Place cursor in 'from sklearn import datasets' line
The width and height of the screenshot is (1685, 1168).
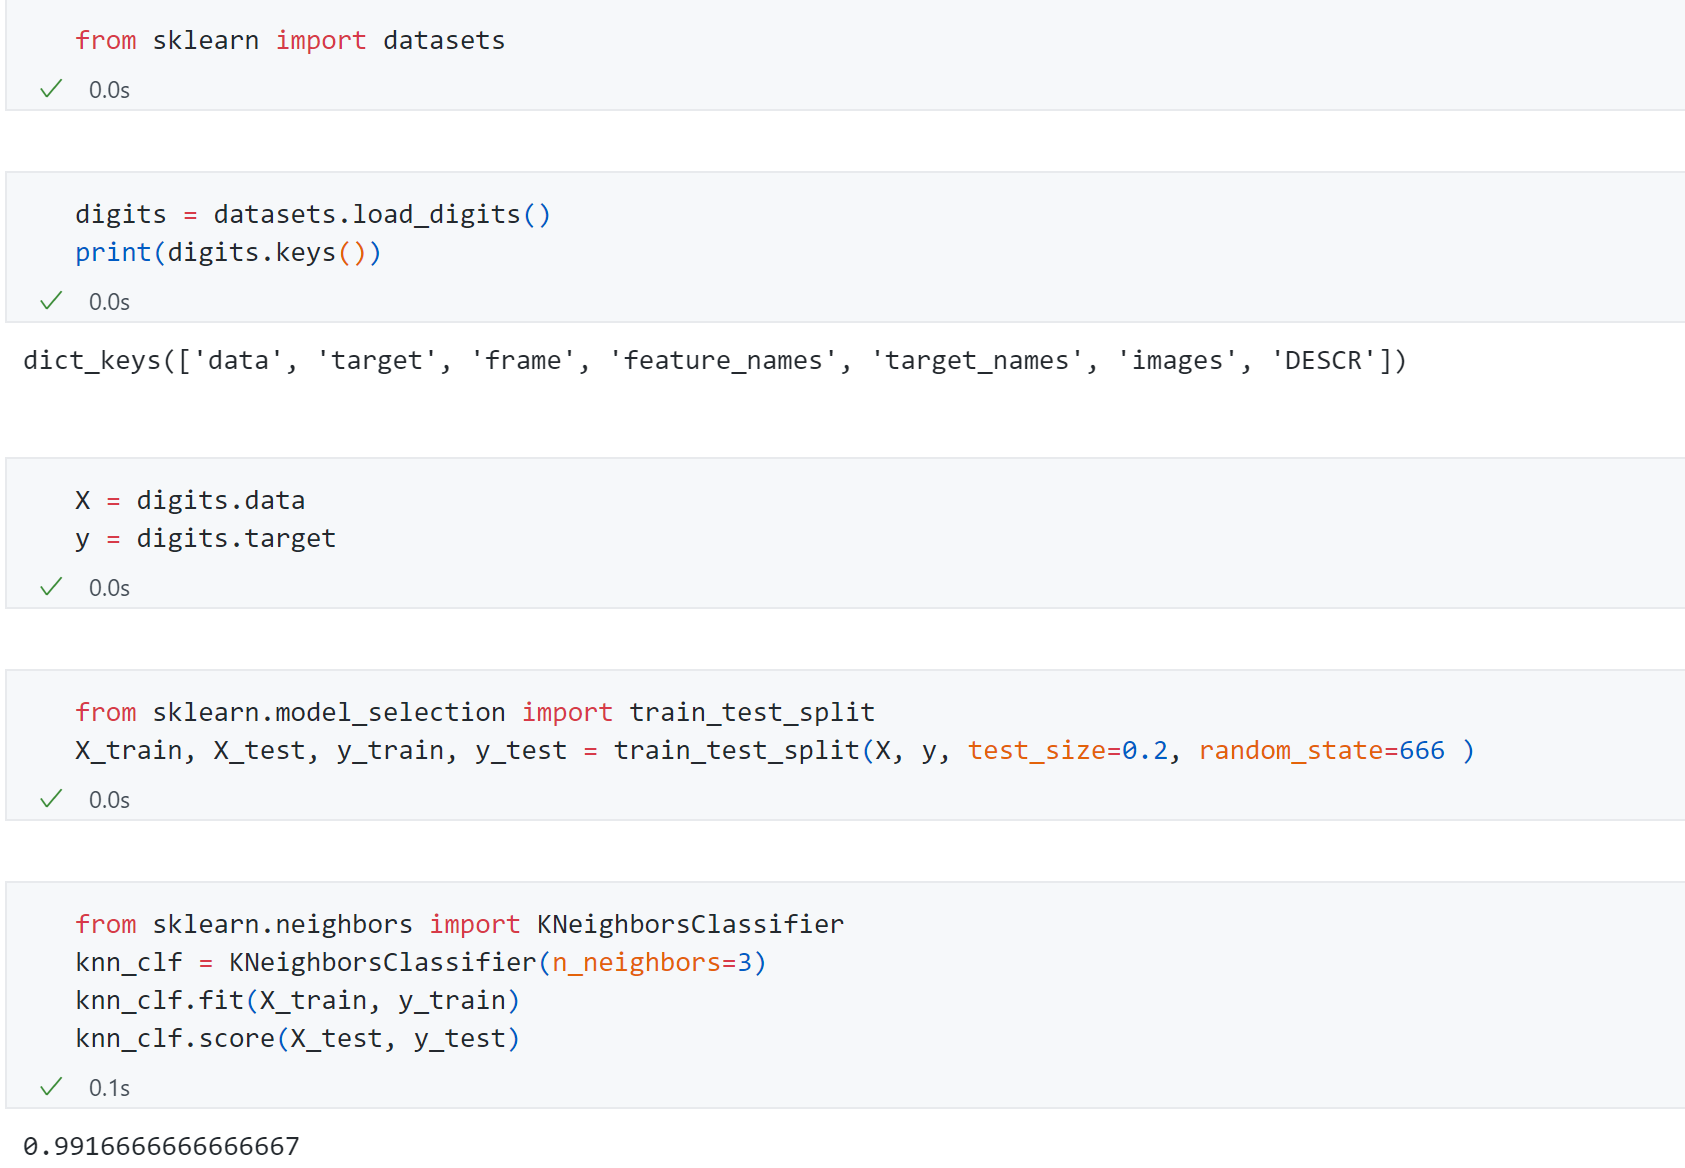[x=290, y=41]
